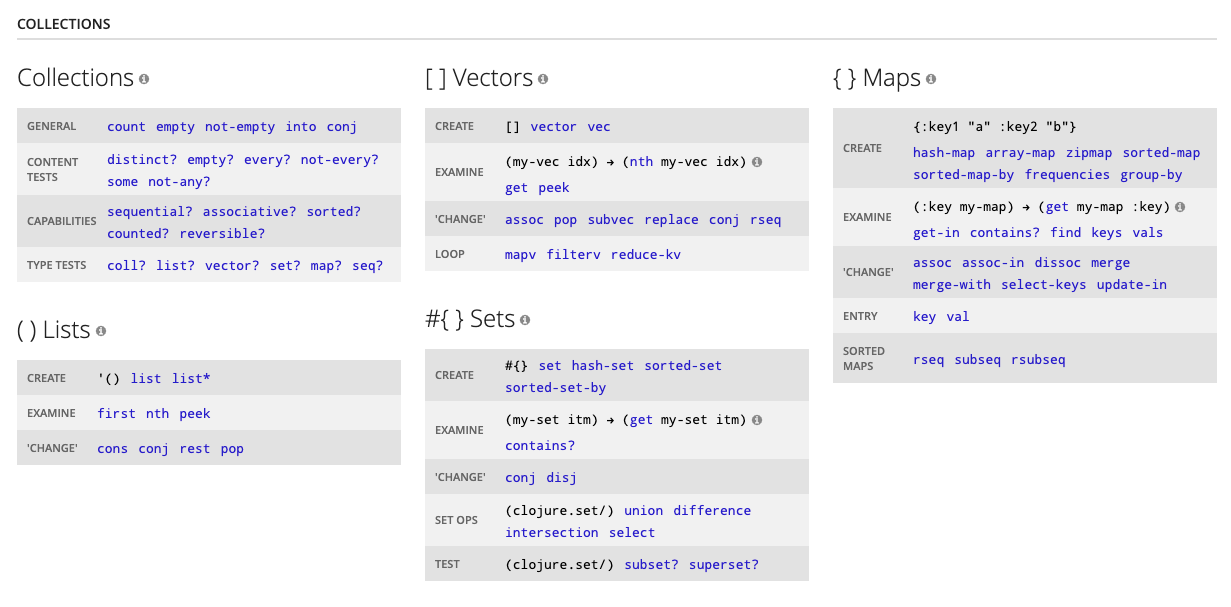
Task: Open the hash-set link
Action: click(603, 366)
